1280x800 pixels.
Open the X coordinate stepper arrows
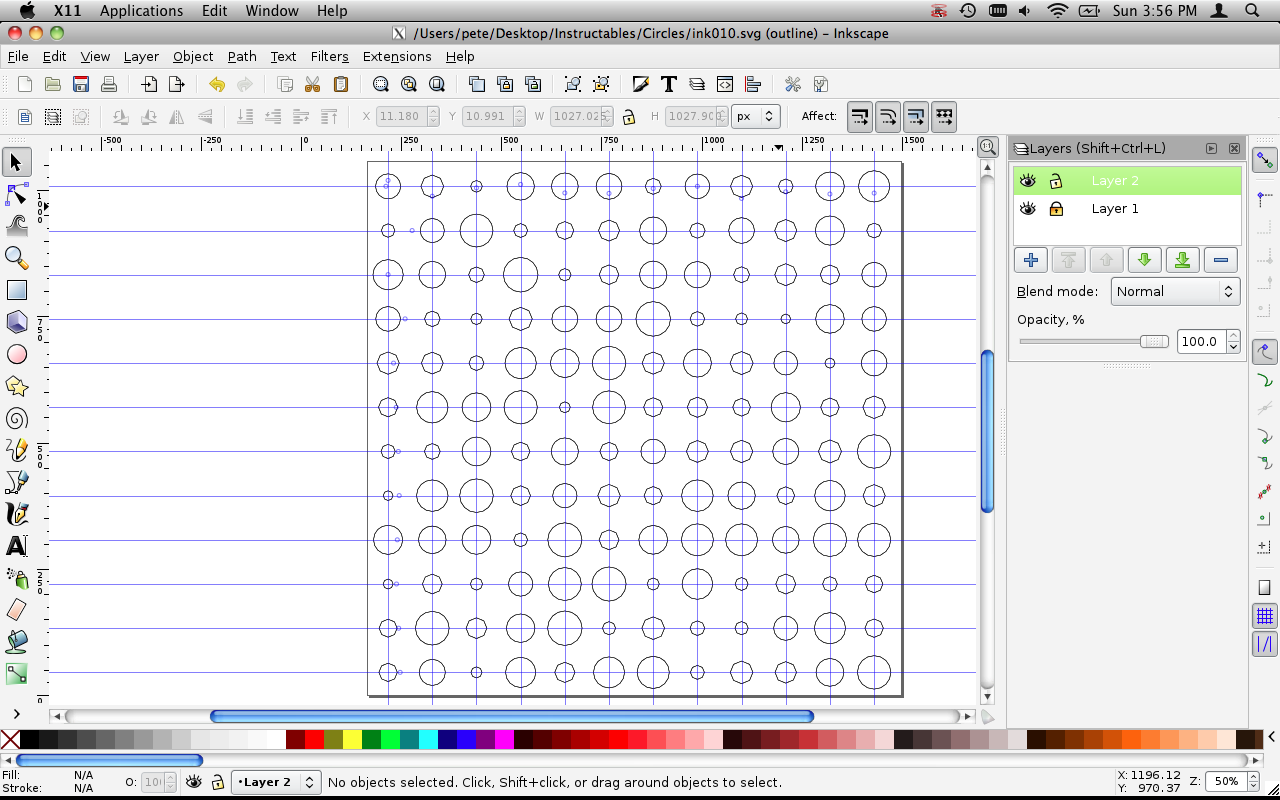point(433,117)
